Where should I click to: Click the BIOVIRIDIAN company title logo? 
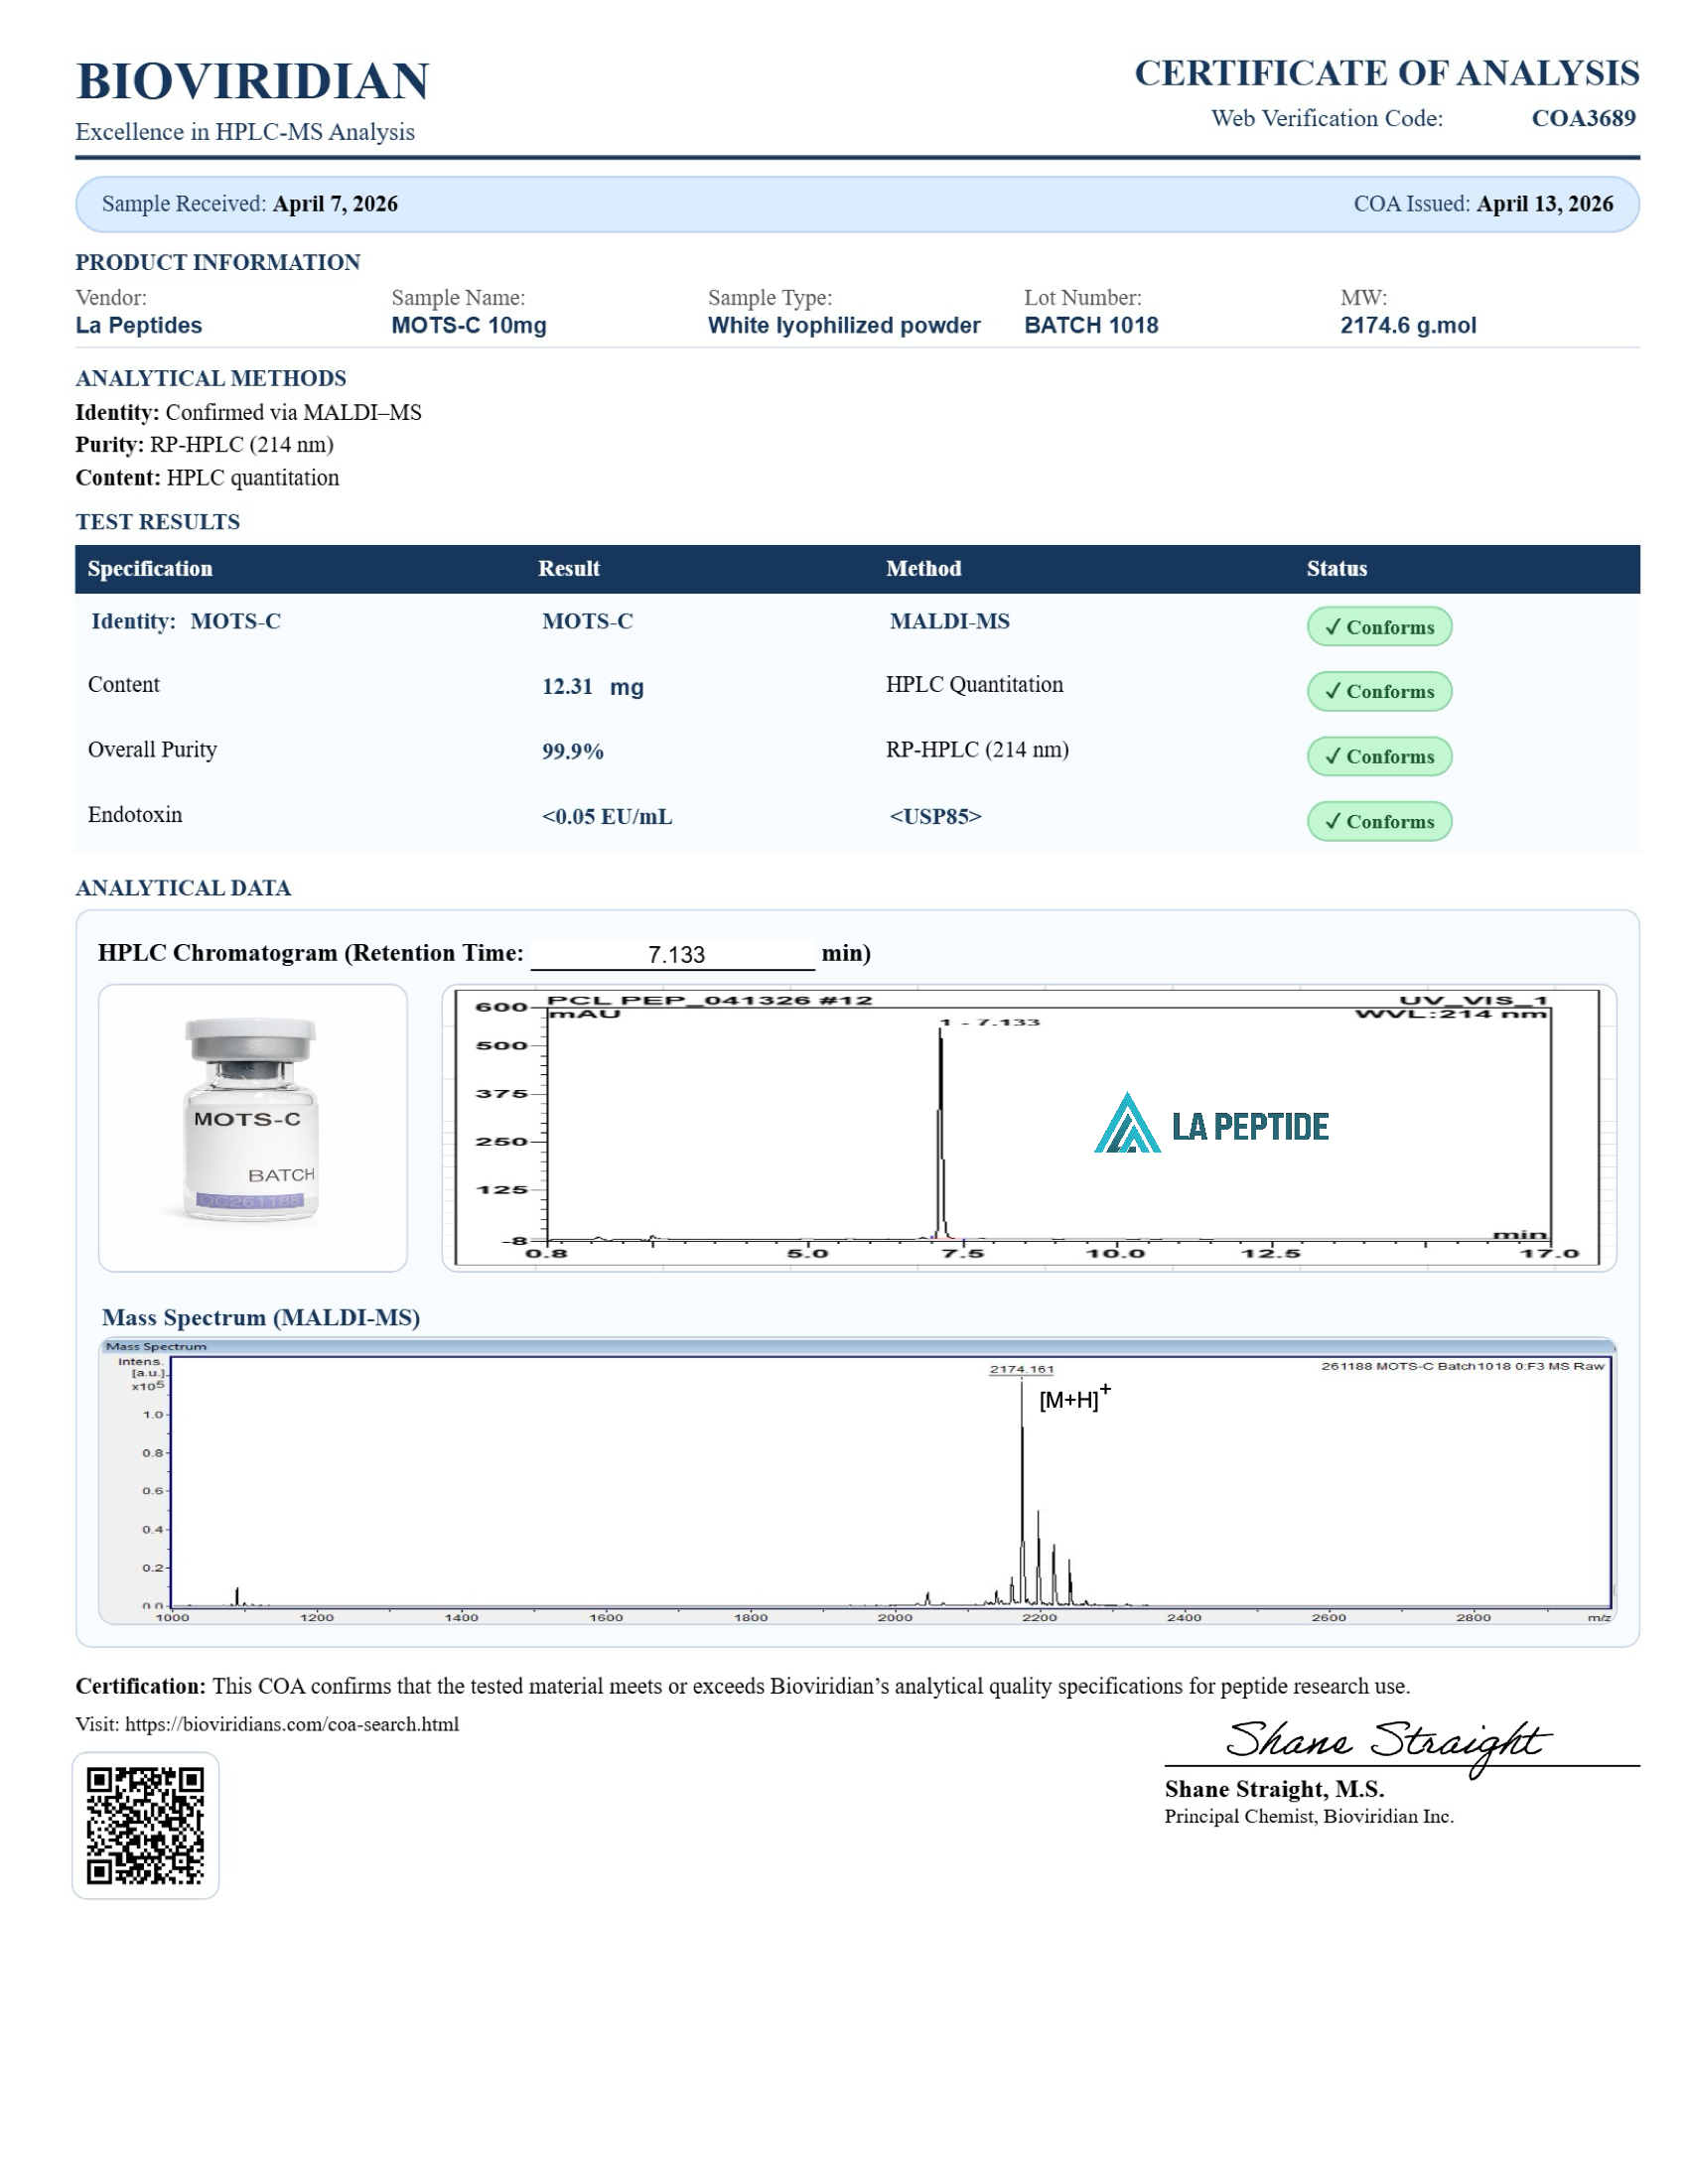click(252, 81)
